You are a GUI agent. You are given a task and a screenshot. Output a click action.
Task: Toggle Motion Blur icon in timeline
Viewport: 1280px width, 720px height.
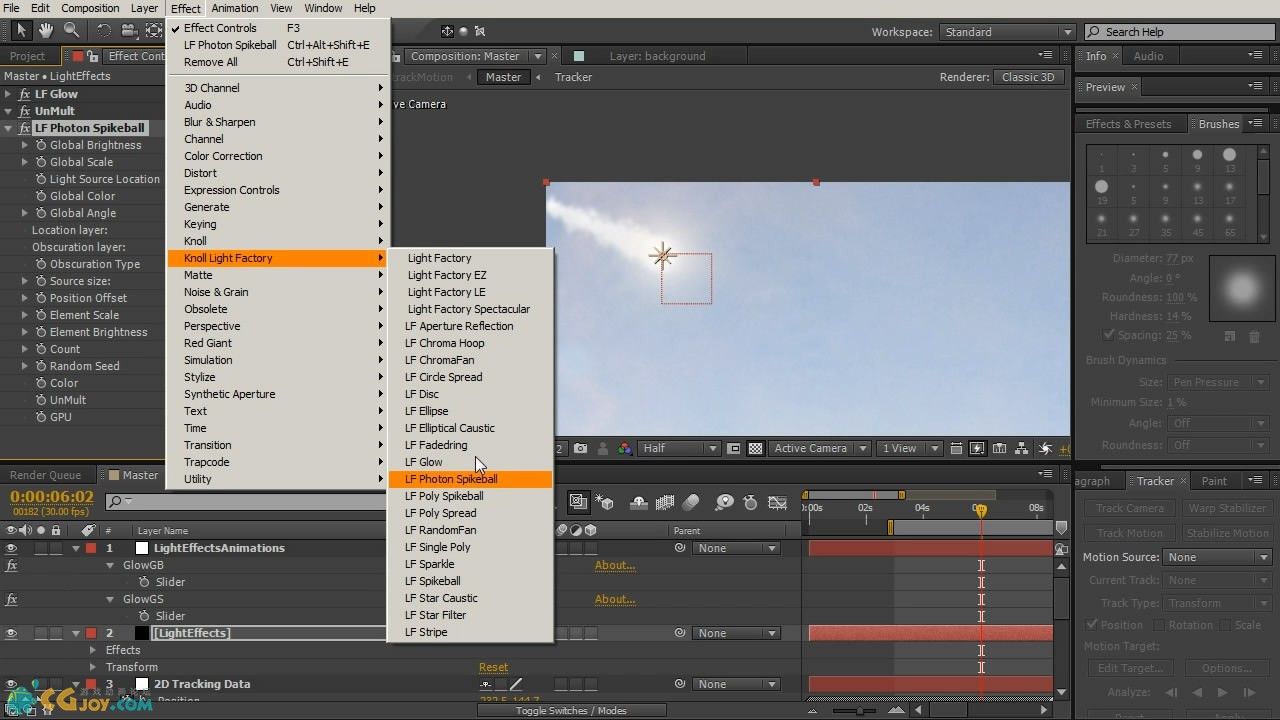pyautogui.click(x=691, y=502)
